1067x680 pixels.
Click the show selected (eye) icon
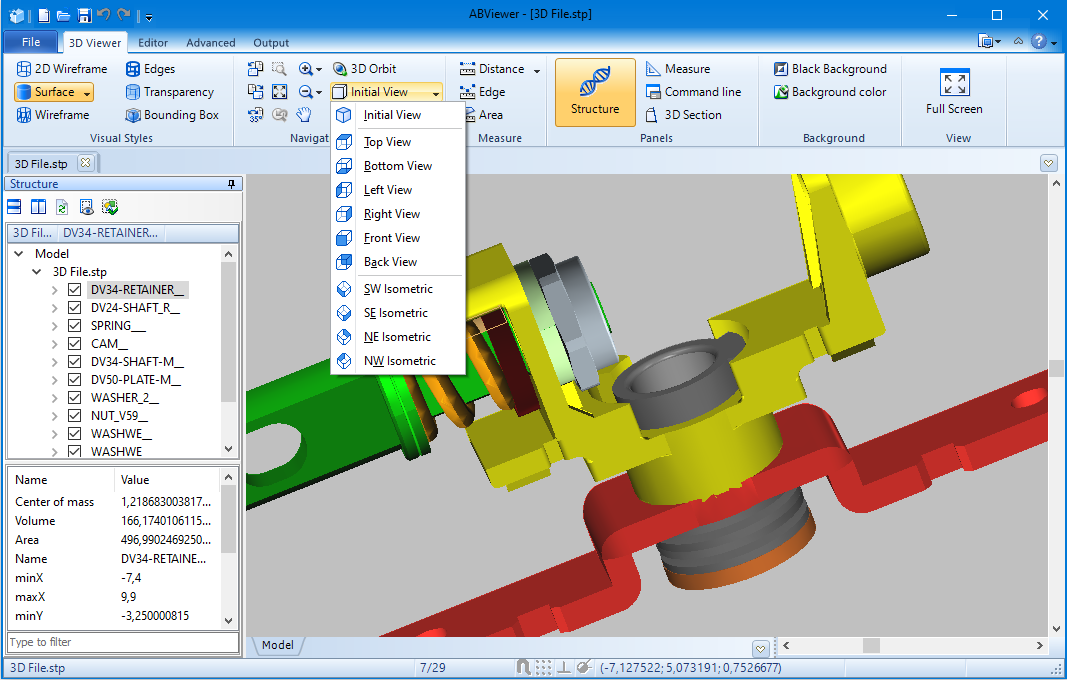(86, 207)
